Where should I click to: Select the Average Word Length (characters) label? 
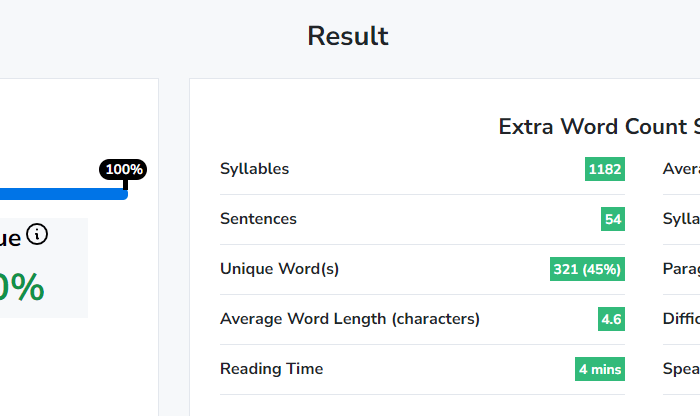coord(350,319)
